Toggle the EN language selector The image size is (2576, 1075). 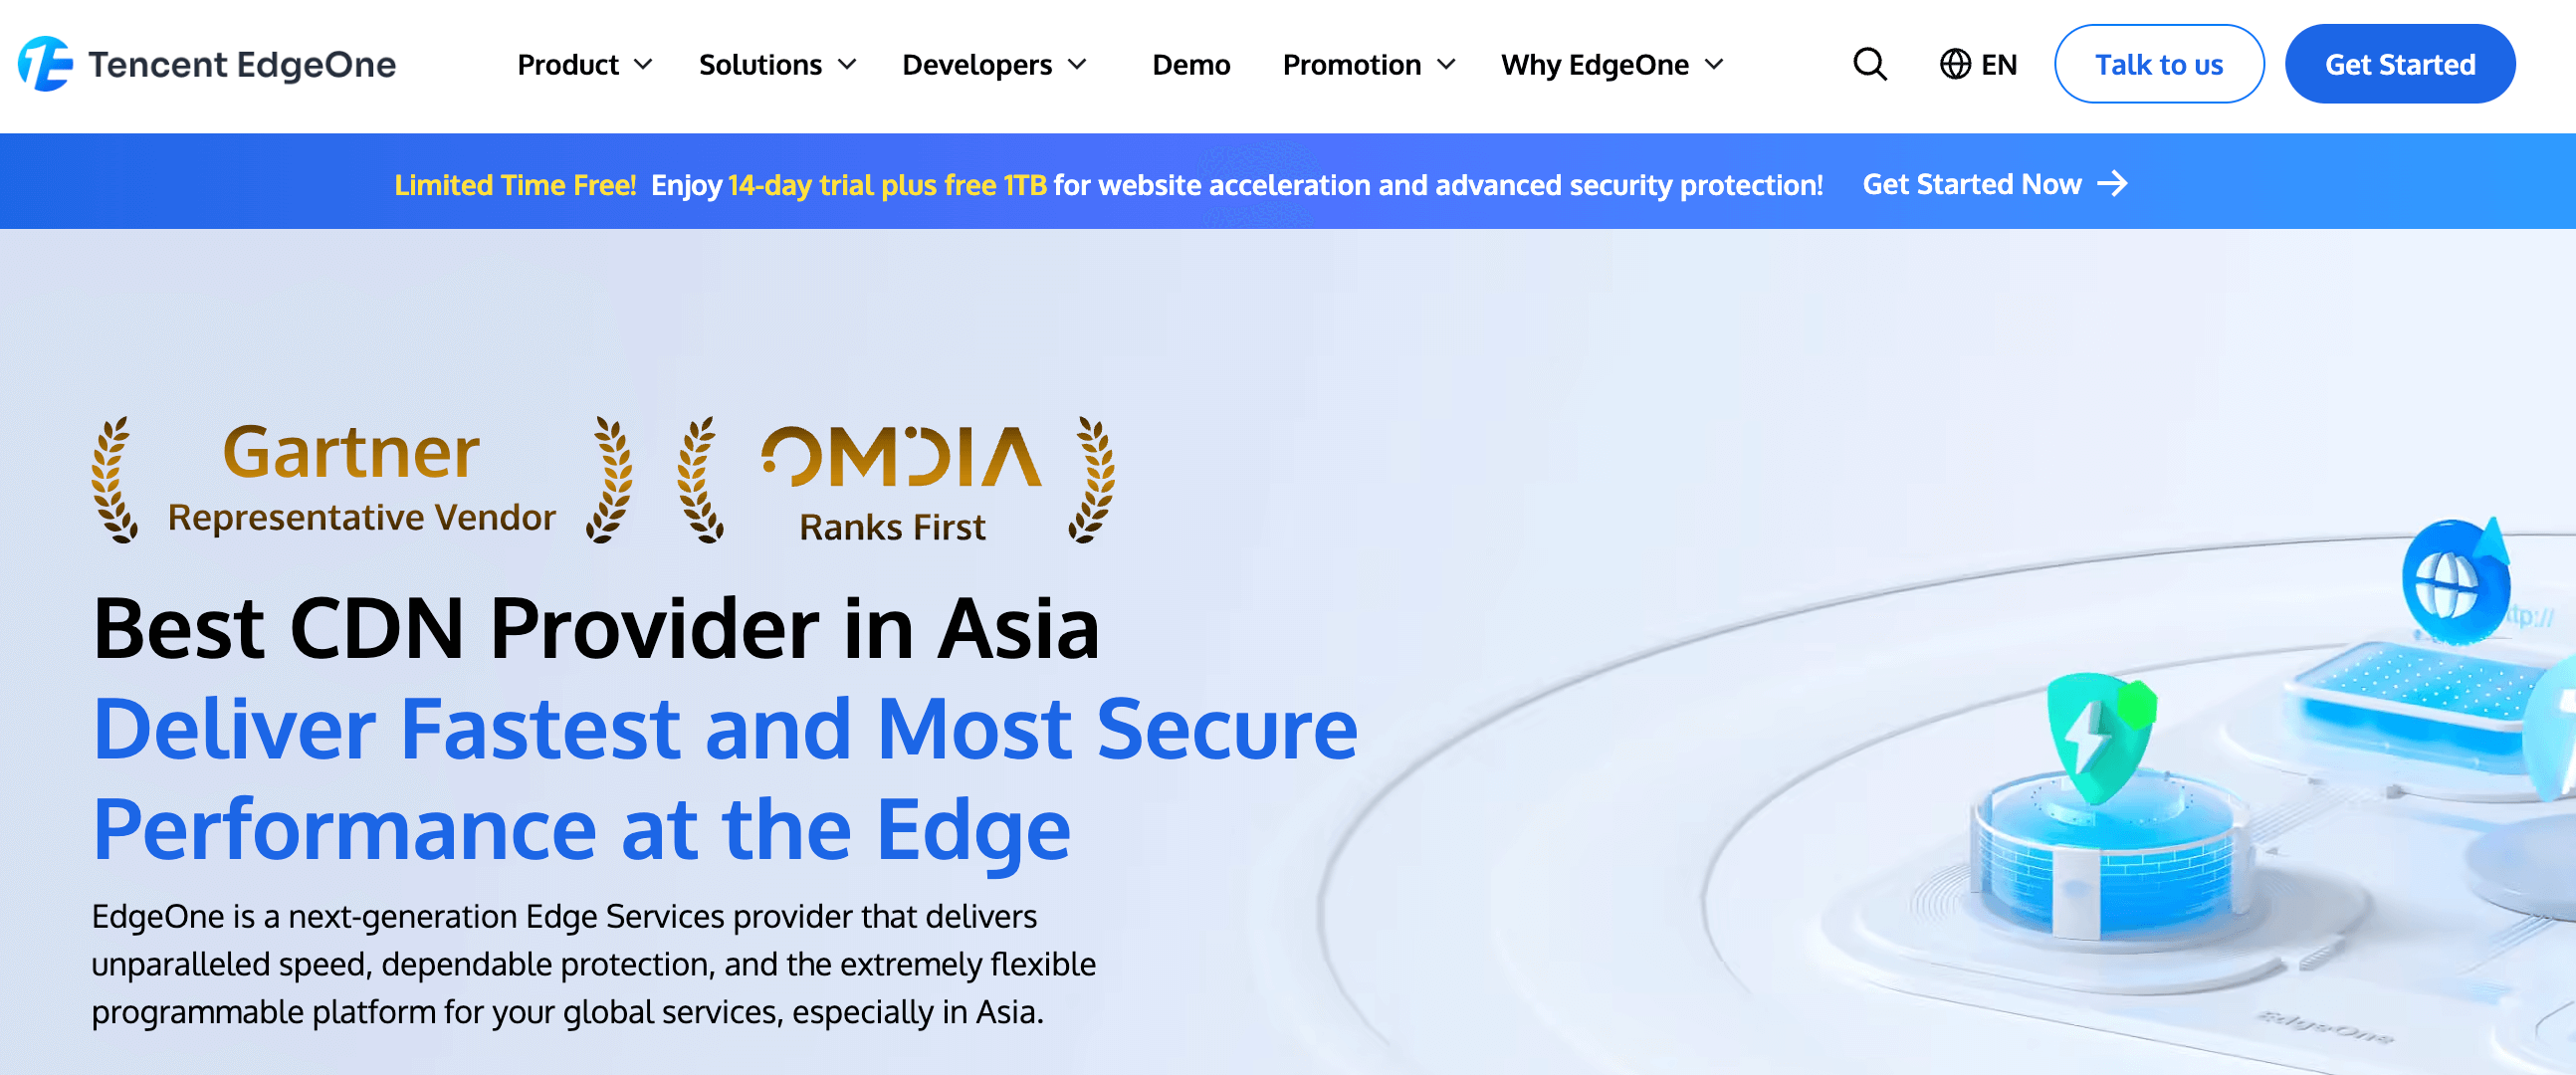[1983, 64]
